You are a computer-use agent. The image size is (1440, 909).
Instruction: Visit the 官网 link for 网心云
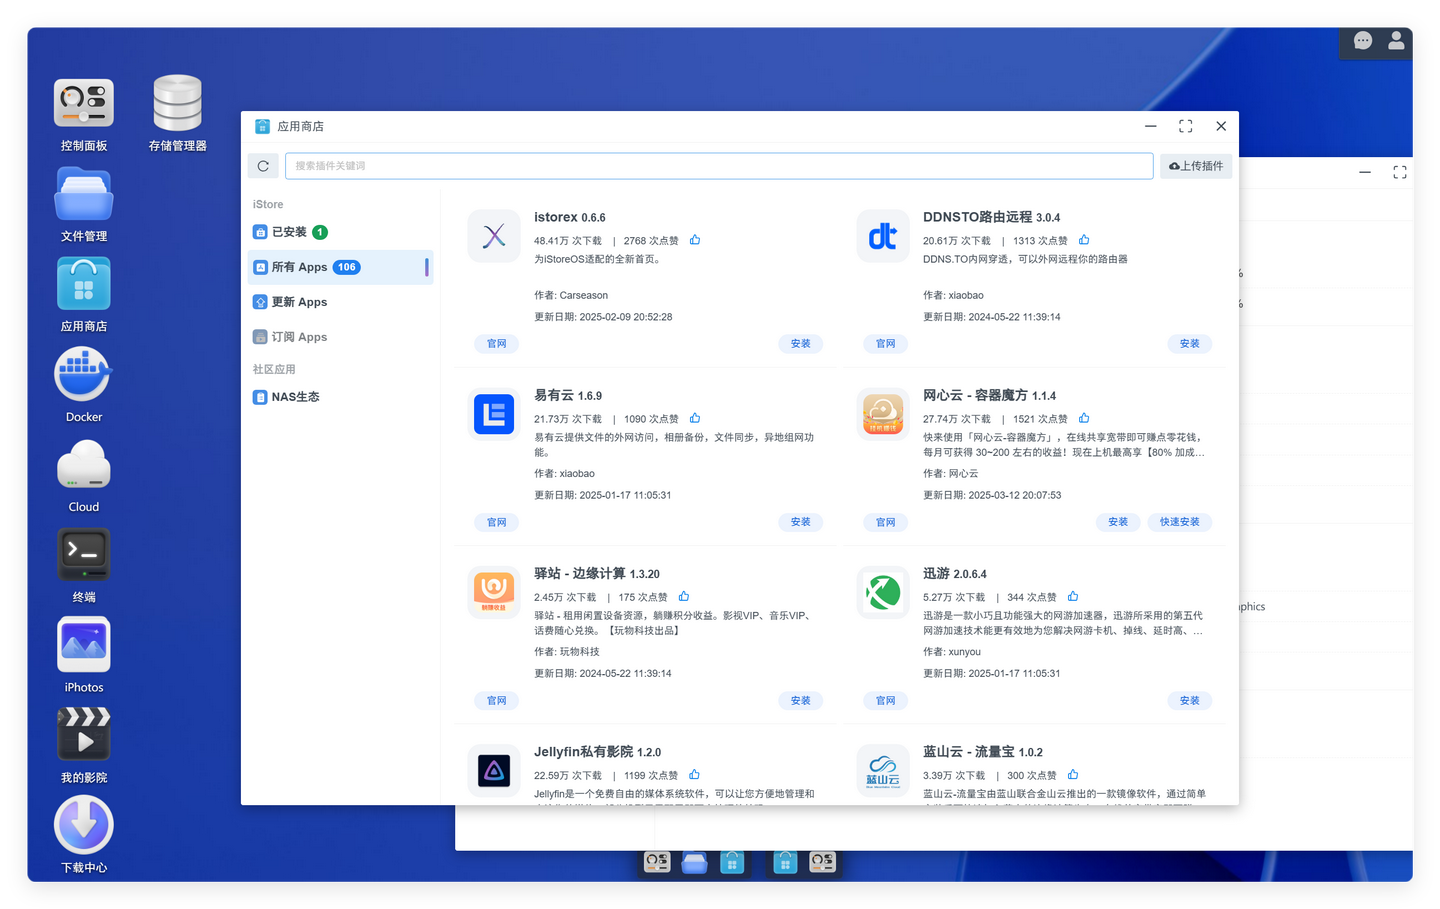point(886,522)
